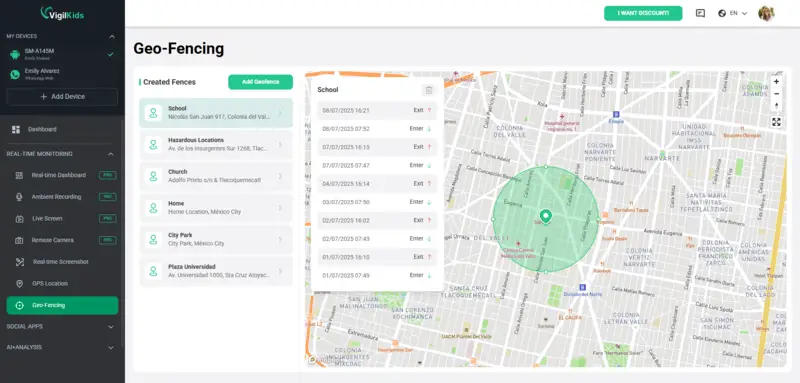Screen dimensions: 800x383
Task: Select the 08/07/2025 16:21 Exit log entry
Action: (x=377, y=110)
